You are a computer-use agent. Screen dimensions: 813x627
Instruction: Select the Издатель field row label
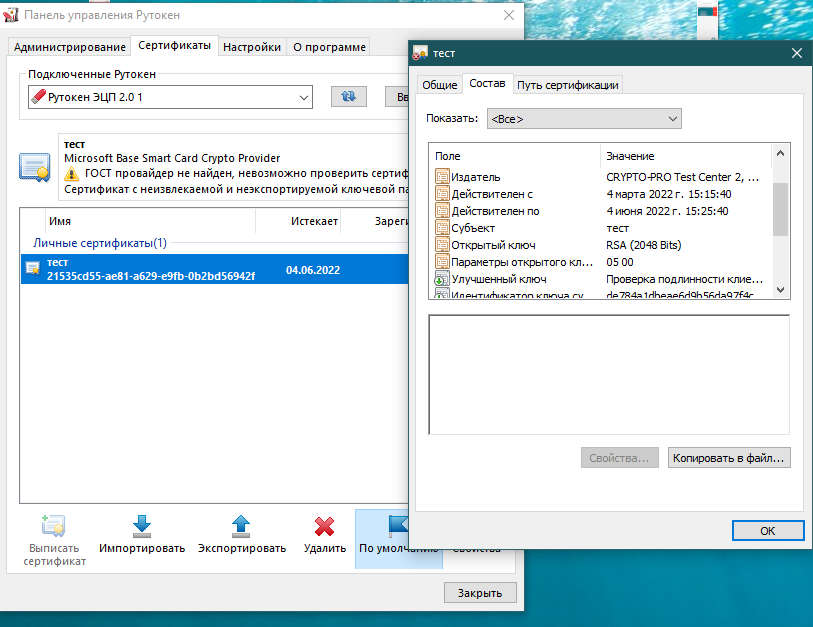pos(475,177)
